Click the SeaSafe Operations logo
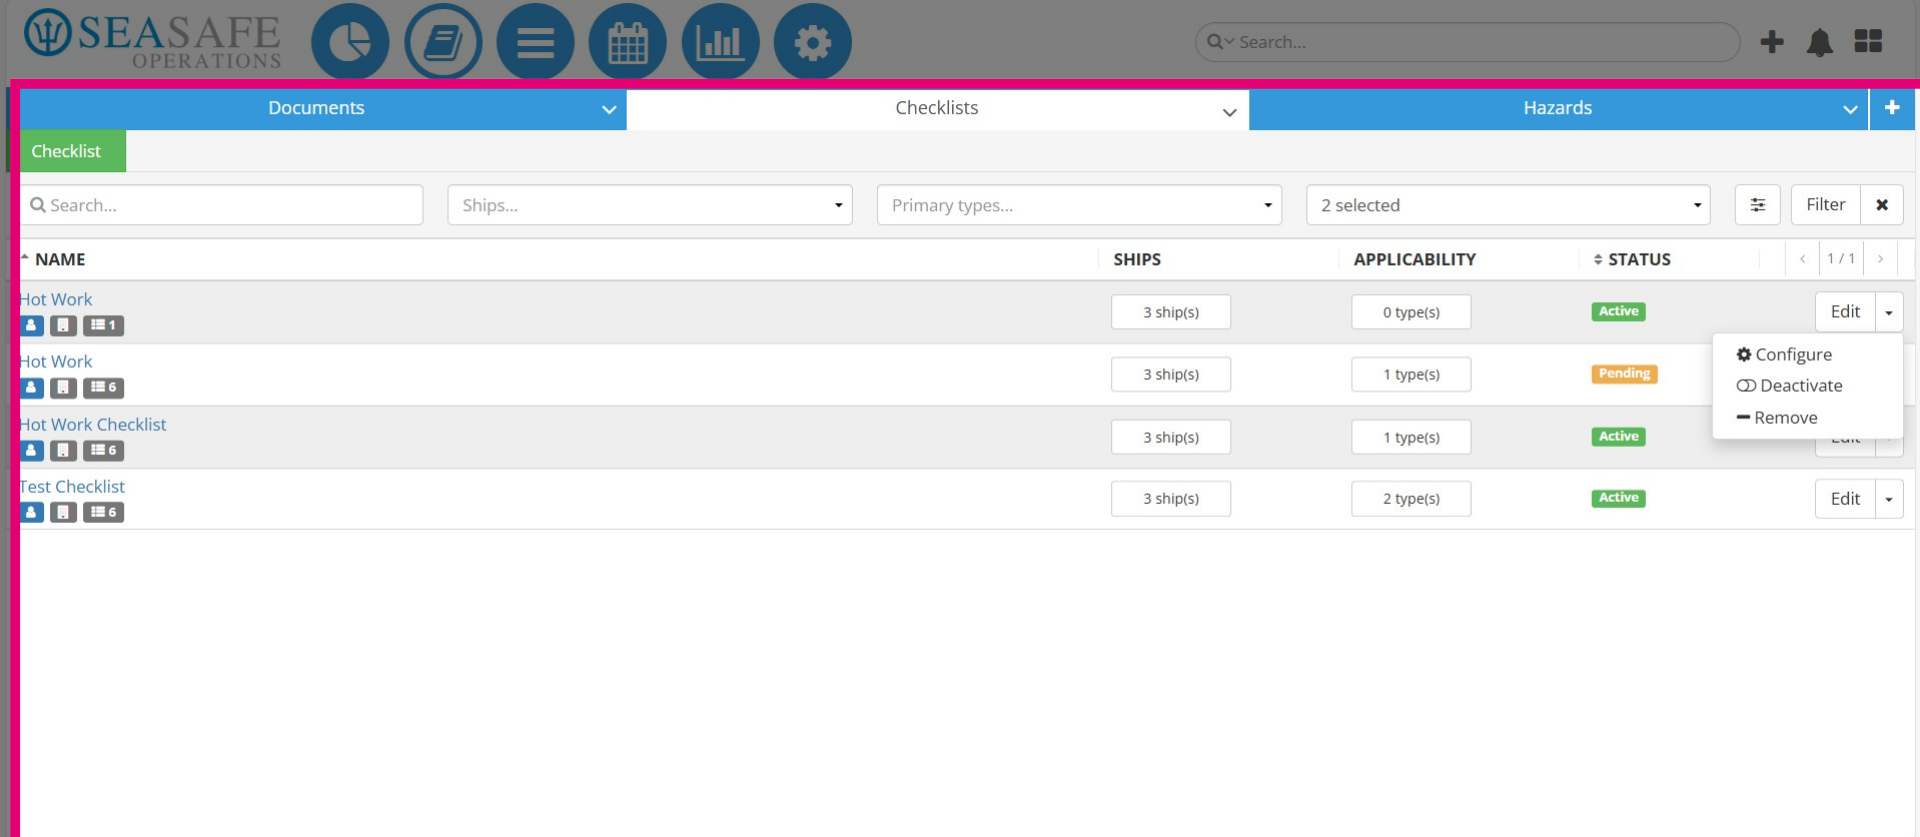Image resolution: width=1920 pixels, height=837 pixels. click(x=153, y=40)
